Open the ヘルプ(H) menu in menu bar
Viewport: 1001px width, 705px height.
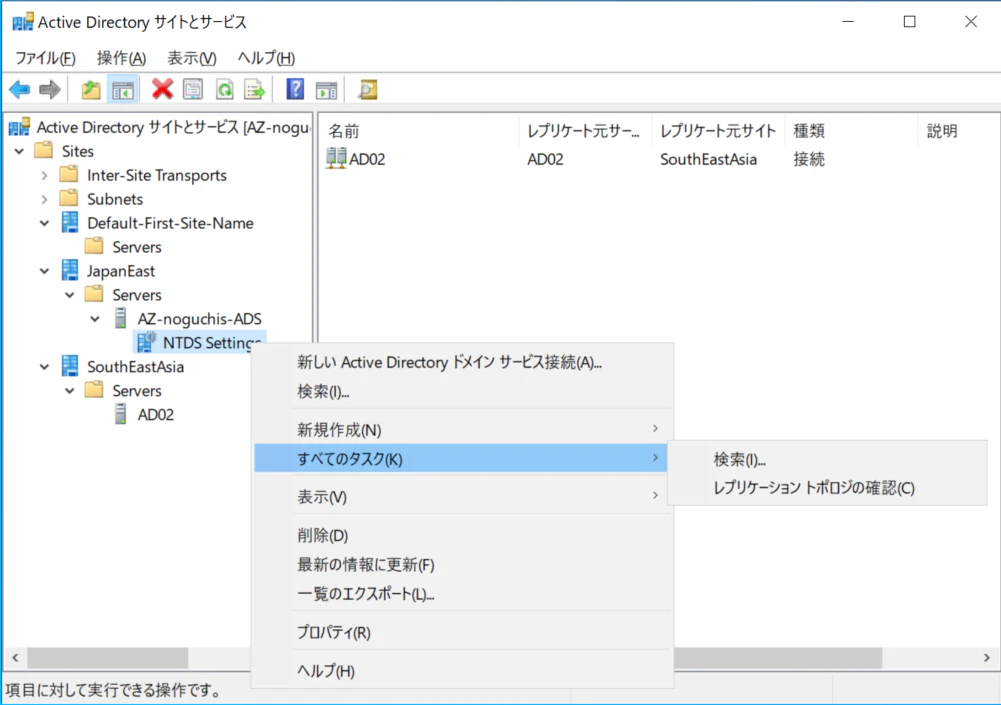266,58
